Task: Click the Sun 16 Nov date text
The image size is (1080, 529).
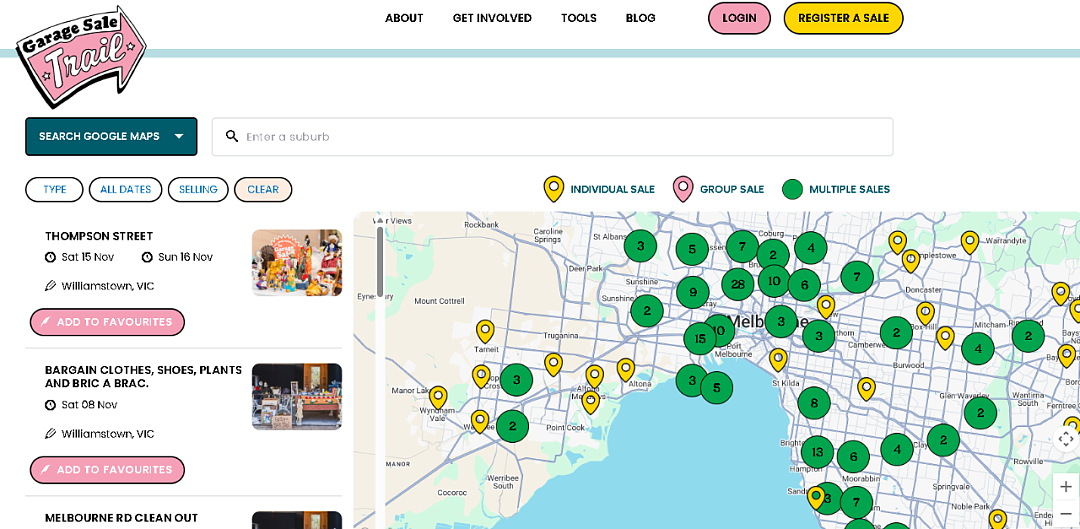Action: [185, 257]
